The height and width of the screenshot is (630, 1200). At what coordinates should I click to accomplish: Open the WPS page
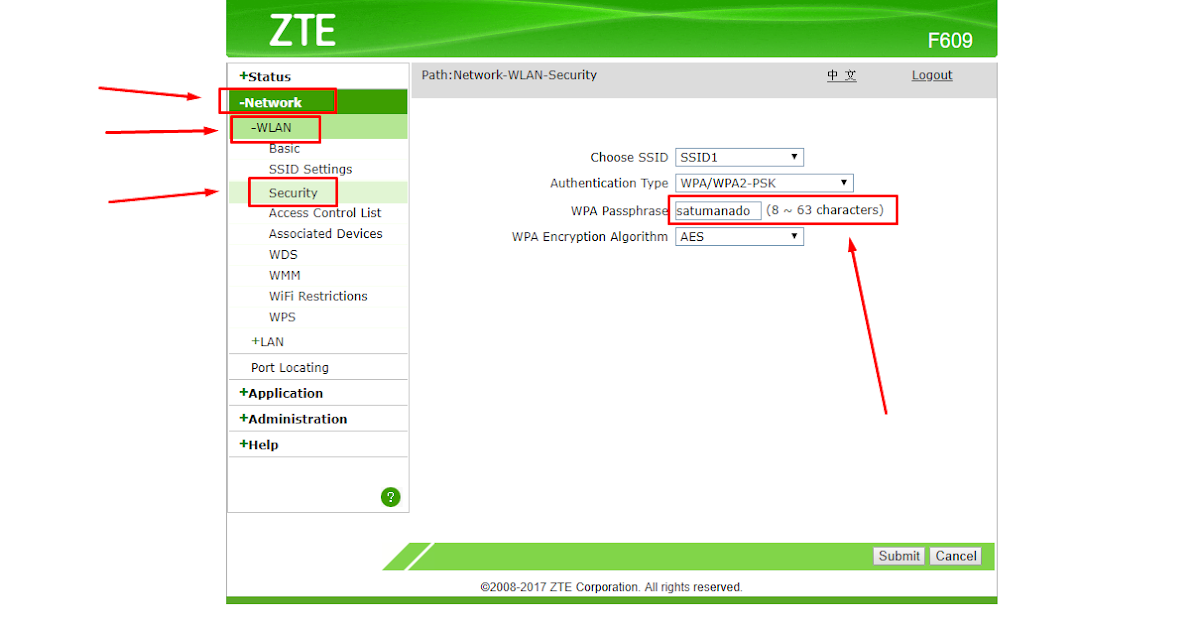coord(282,317)
